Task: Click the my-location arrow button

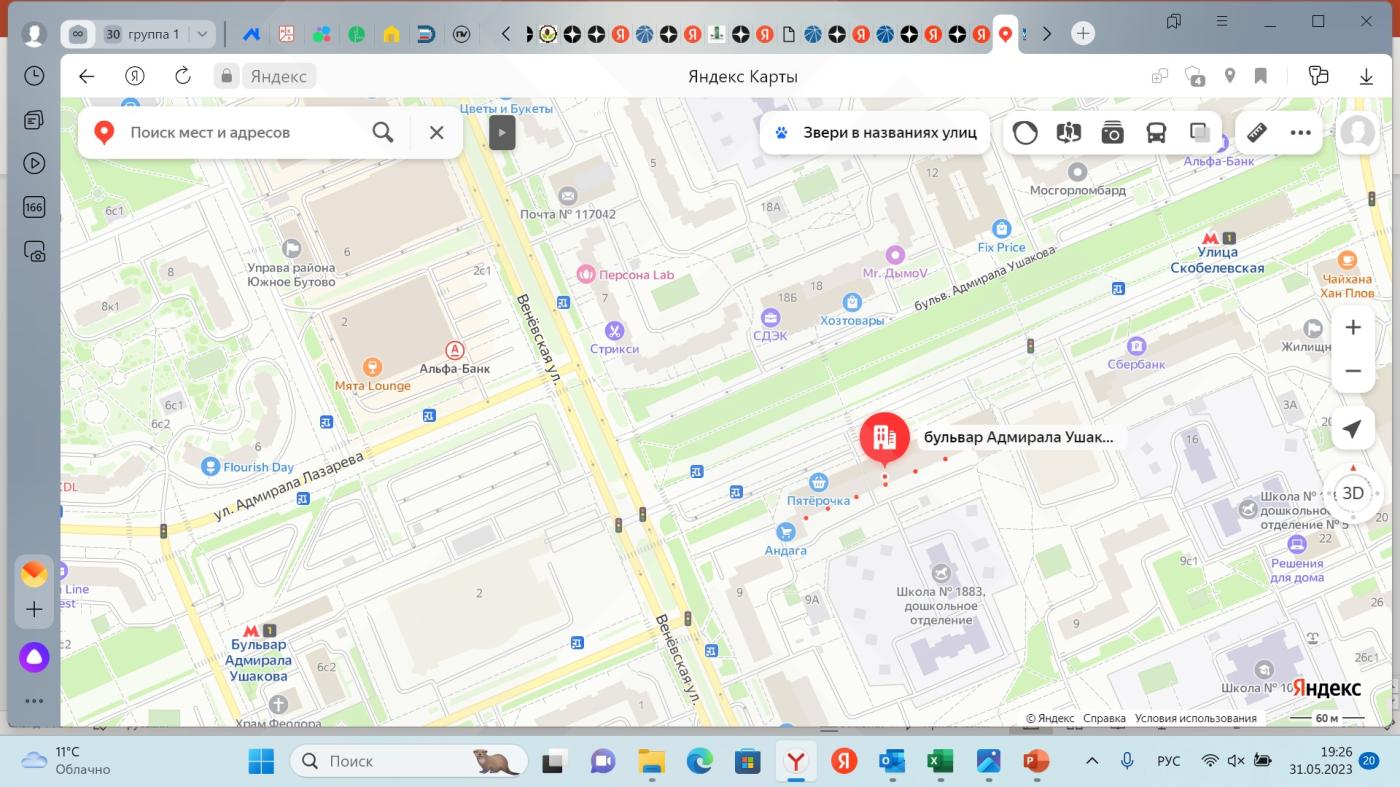Action: 1352,429
